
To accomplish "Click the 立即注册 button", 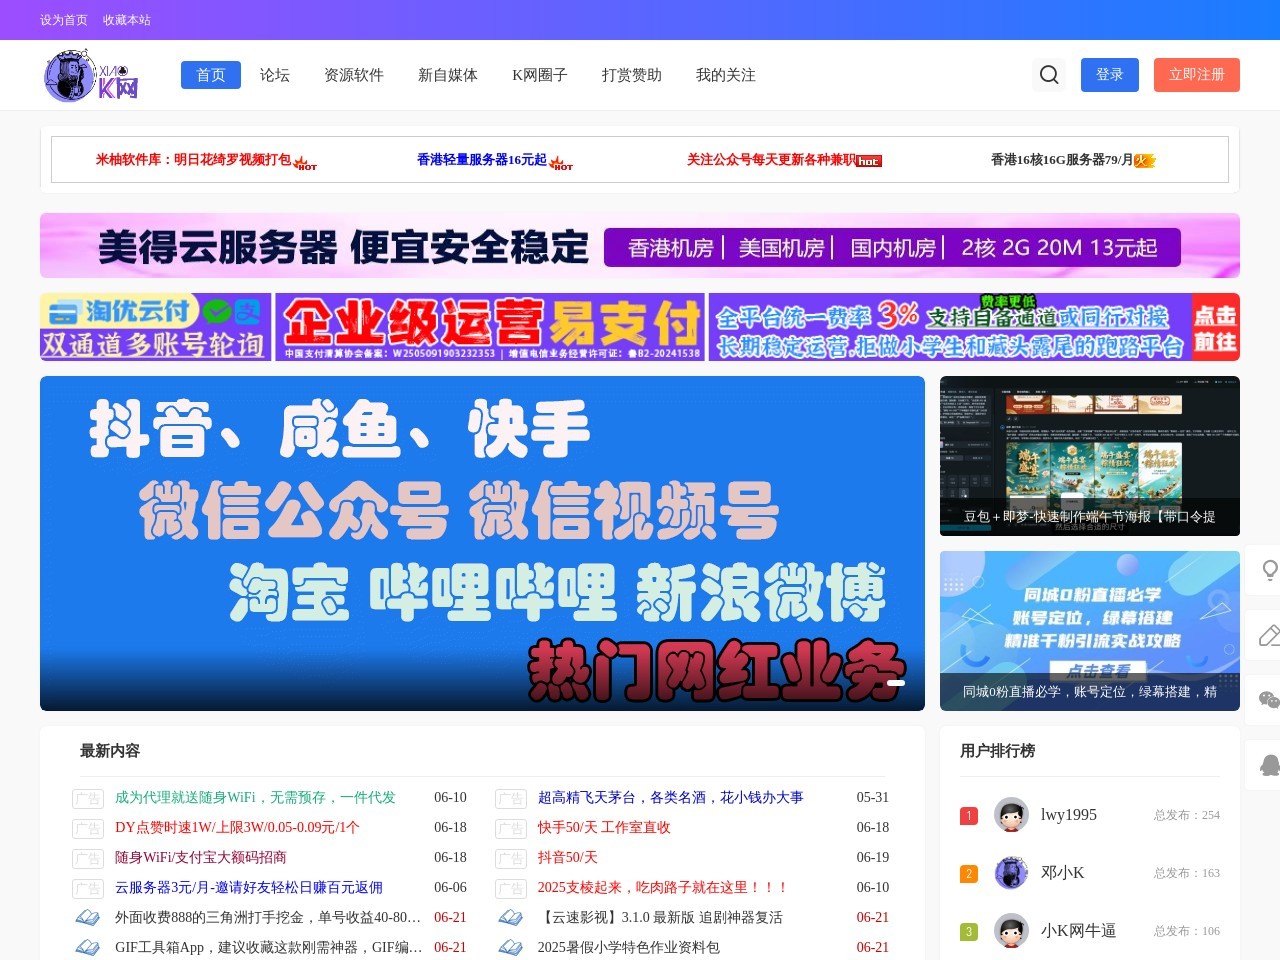I will (1197, 75).
